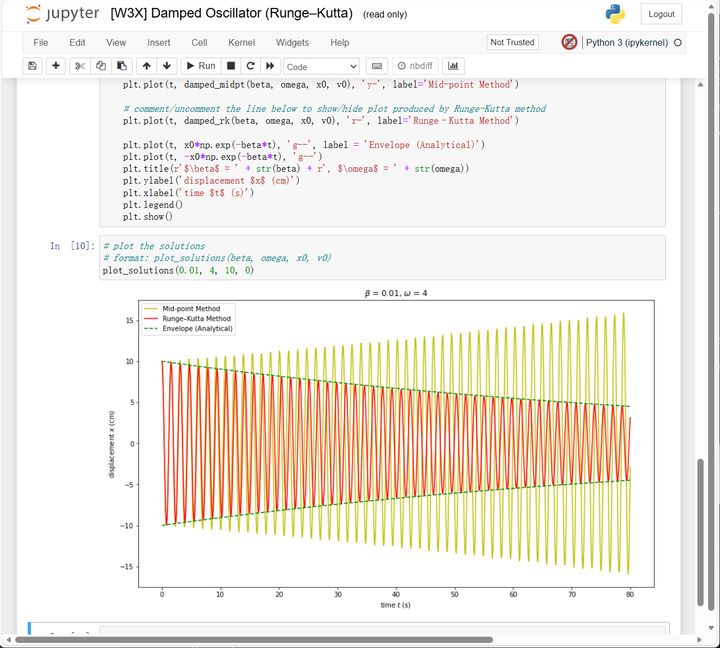Toggle the Not Trusted notebook indicator
This screenshot has width=720, height=648.
(x=512, y=43)
